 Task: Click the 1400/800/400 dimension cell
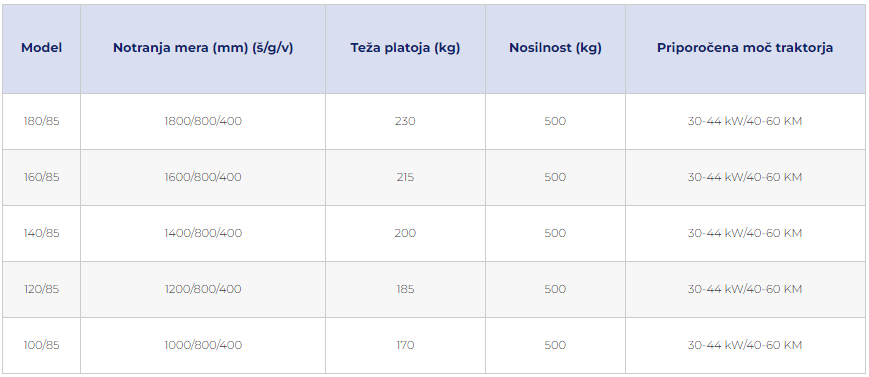click(203, 233)
